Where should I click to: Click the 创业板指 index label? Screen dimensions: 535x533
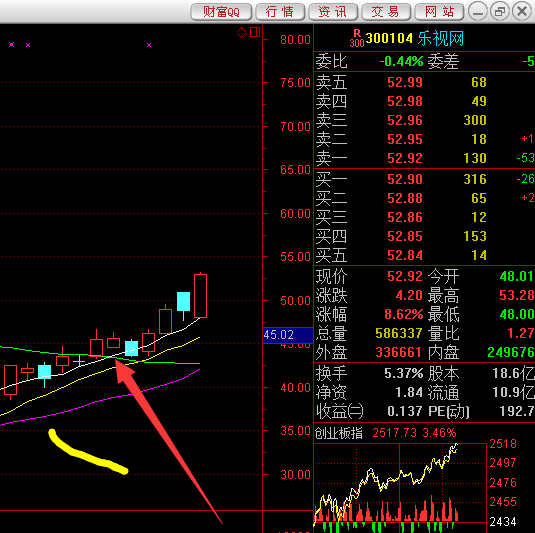click(338, 433)
